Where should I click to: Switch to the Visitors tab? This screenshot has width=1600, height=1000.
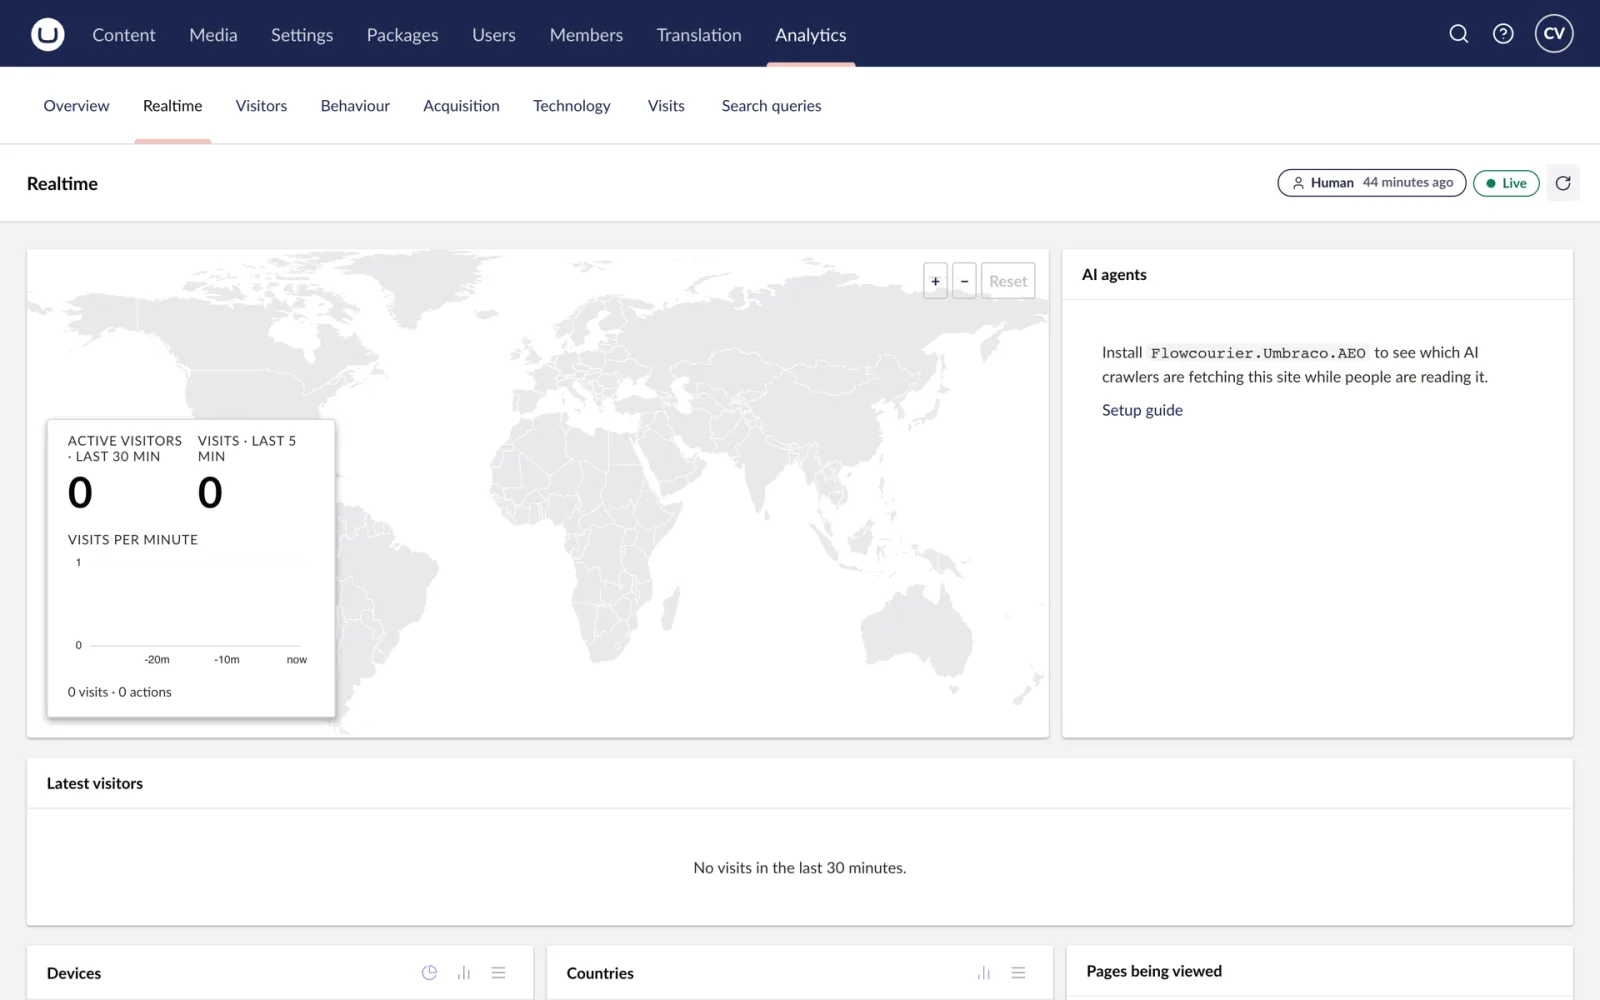click(x=261, y=106)
